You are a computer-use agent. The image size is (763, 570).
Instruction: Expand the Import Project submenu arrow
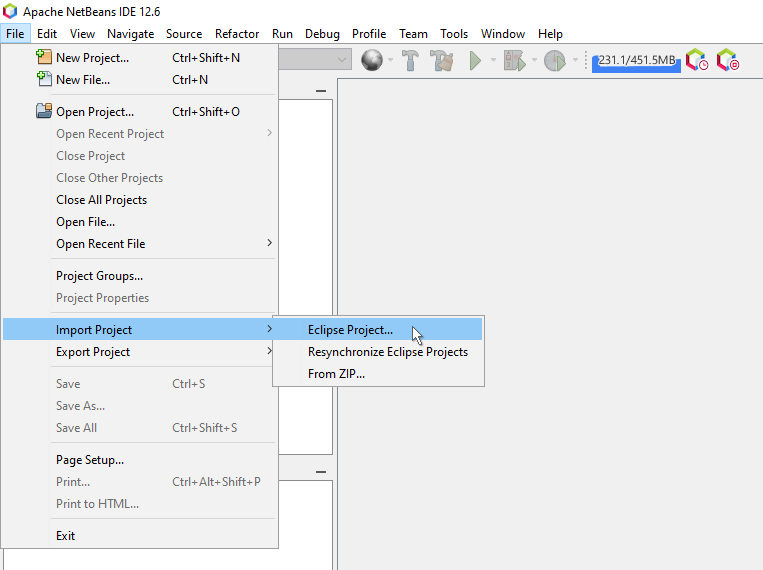(270, 329)
